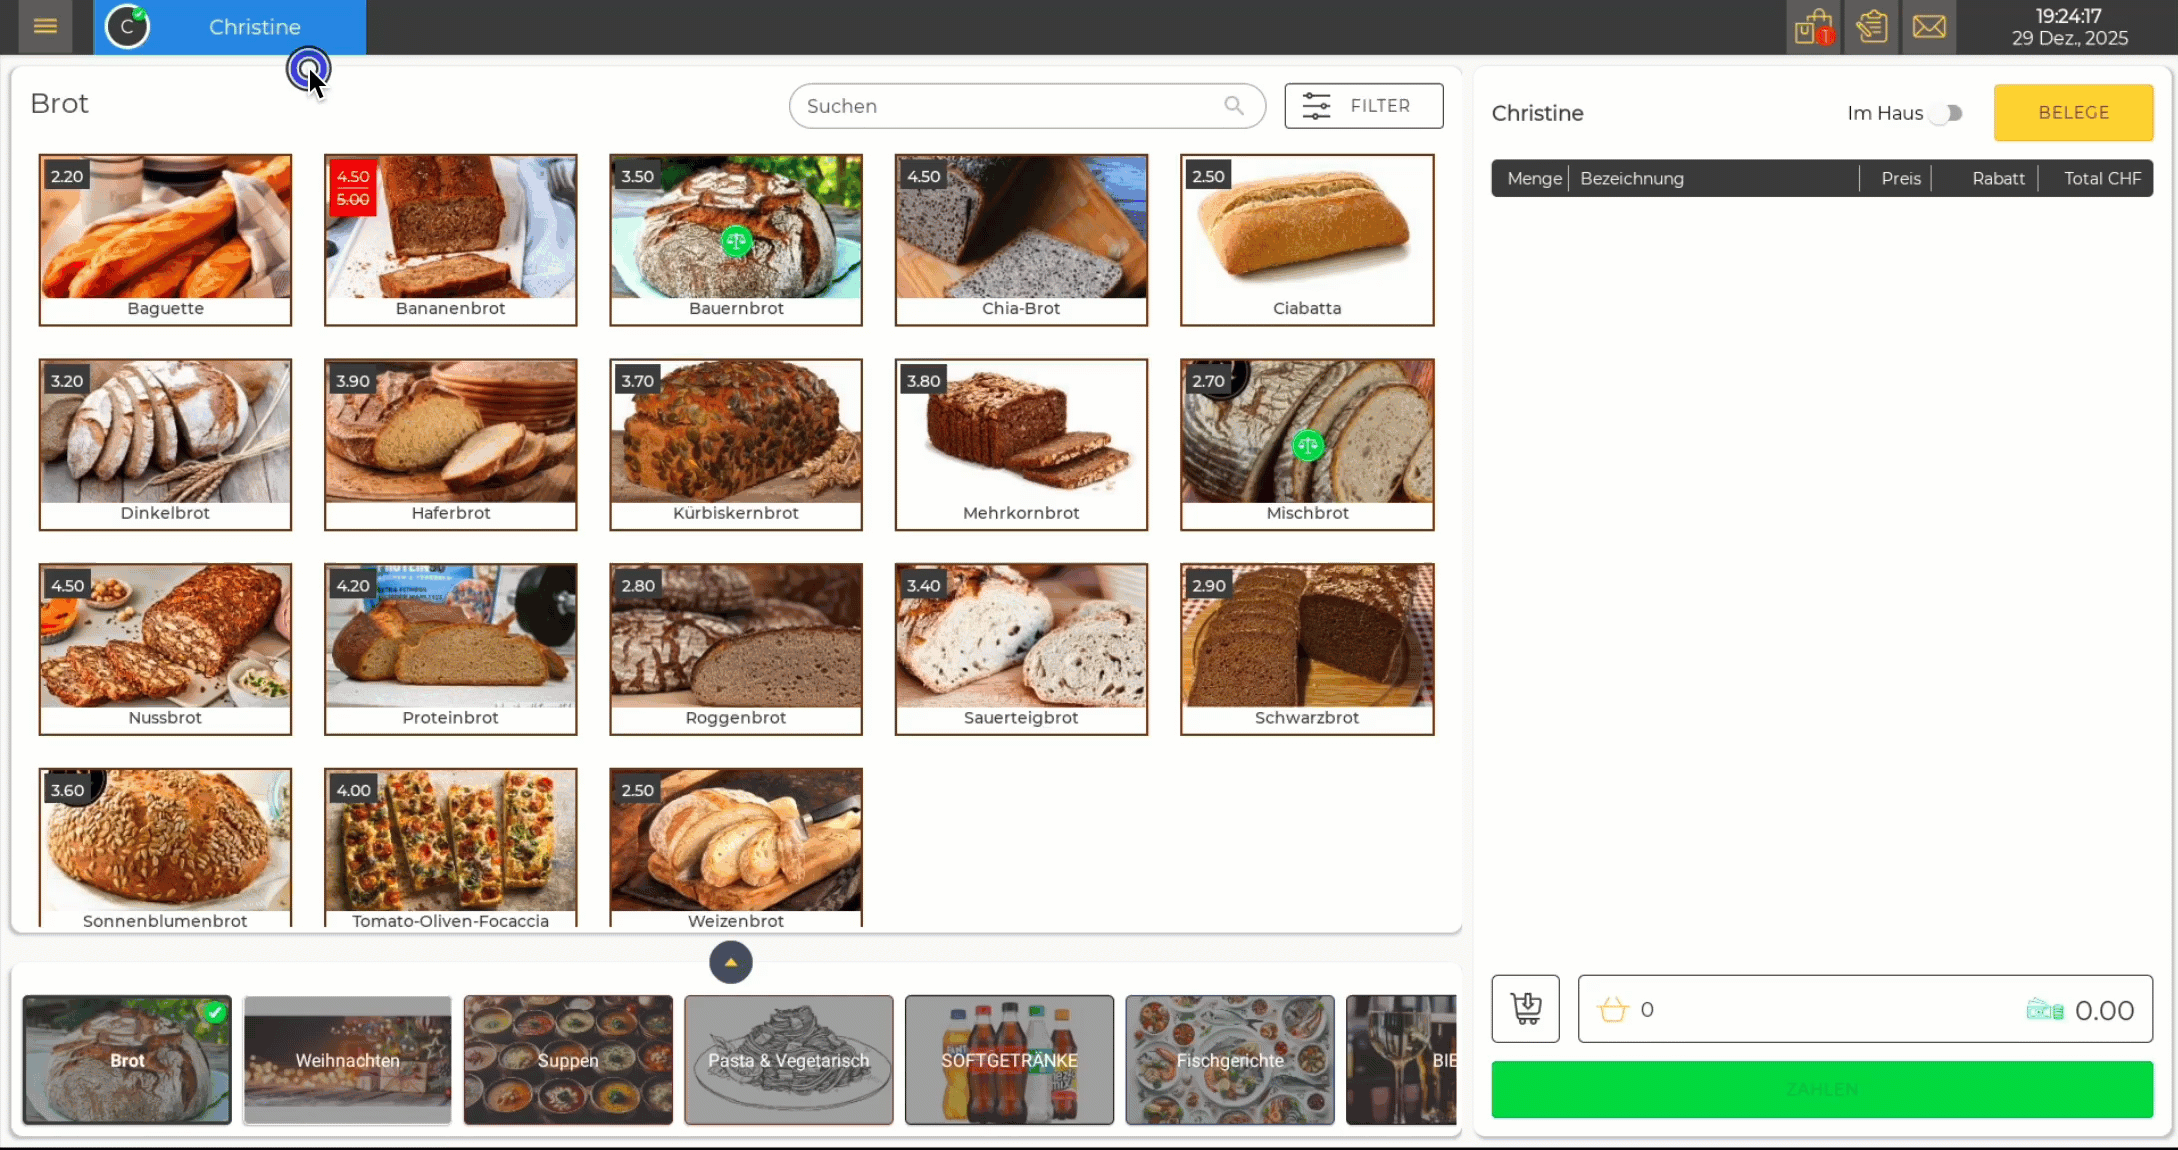Open the FILTER options
The height and width of the screenshot is (1150, 2178).
pos(1363,106)
